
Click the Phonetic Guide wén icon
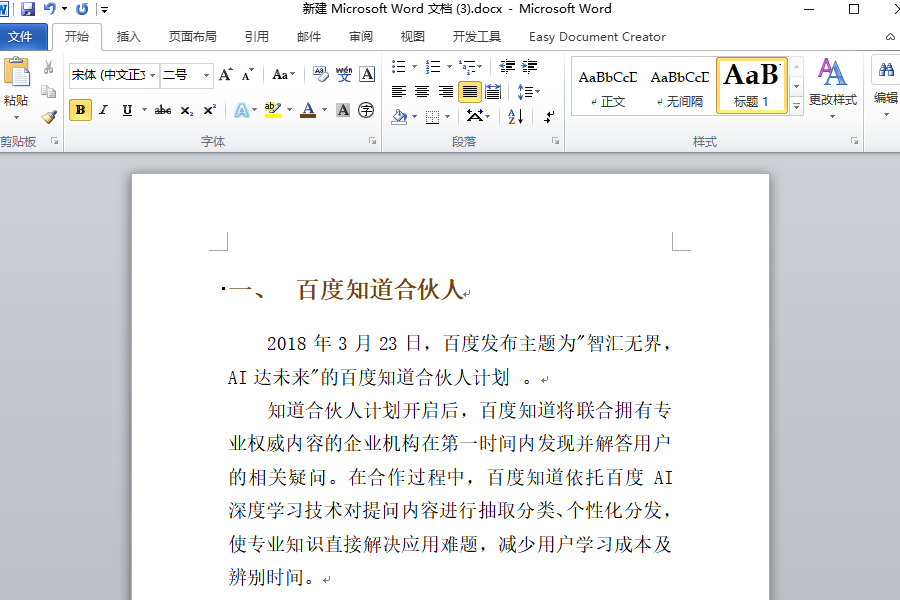(344, 74)
